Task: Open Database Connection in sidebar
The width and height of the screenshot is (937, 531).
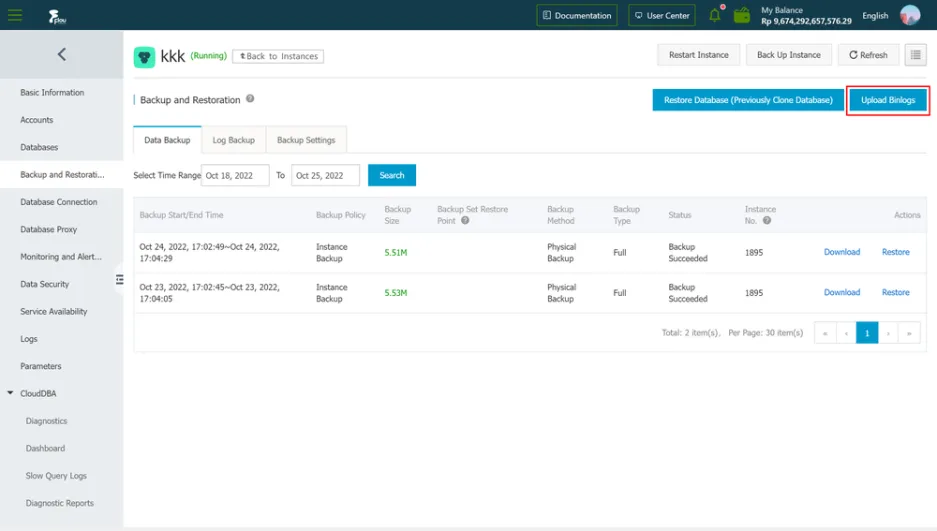Action: tap(59, 202)
